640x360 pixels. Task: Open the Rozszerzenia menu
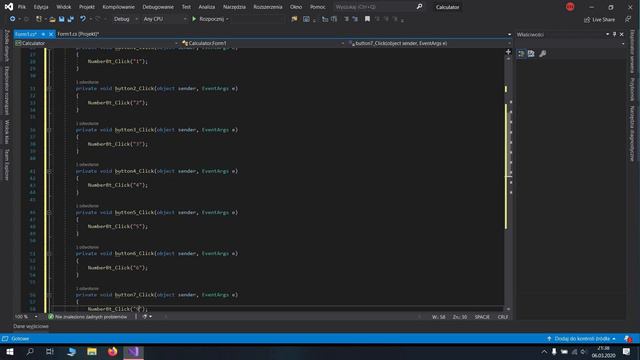pos(268,7)
